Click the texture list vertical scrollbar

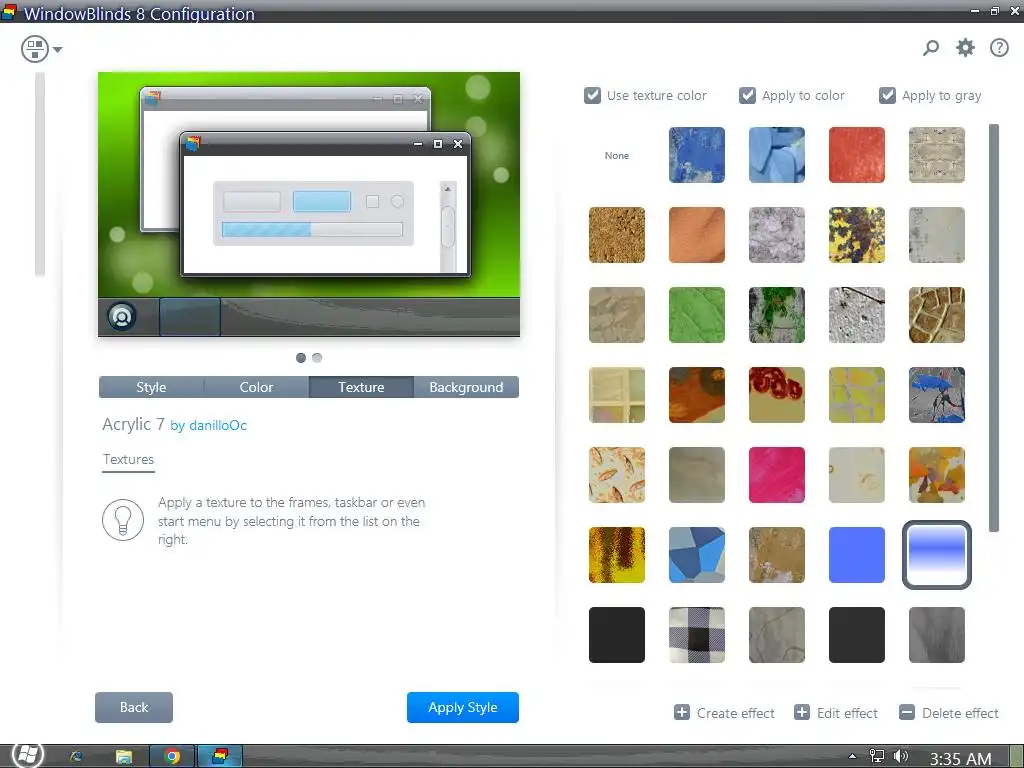click(994, 328)
